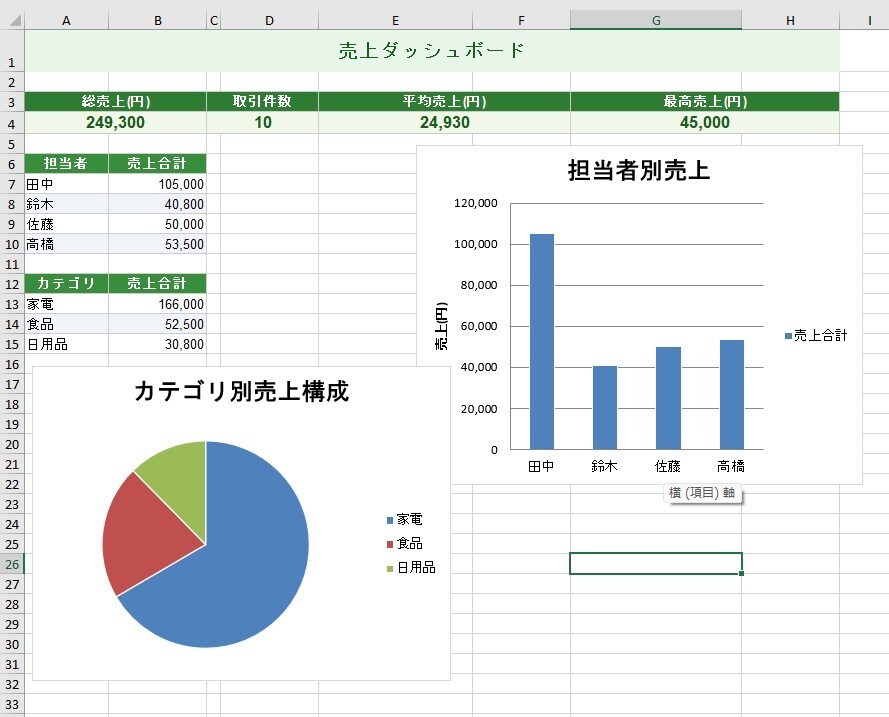Image resolution: width=889 pixels, height=717 pixels.
Task: Click the 鈴木 name cell
Action: tap(66, 204)
